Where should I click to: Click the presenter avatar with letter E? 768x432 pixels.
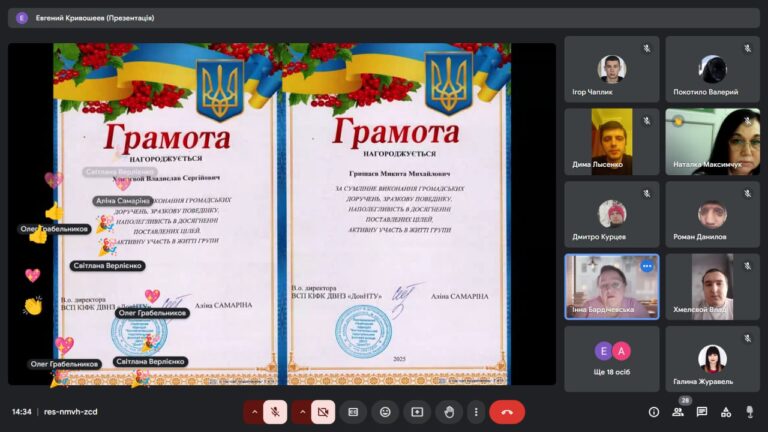pos(22,18)
